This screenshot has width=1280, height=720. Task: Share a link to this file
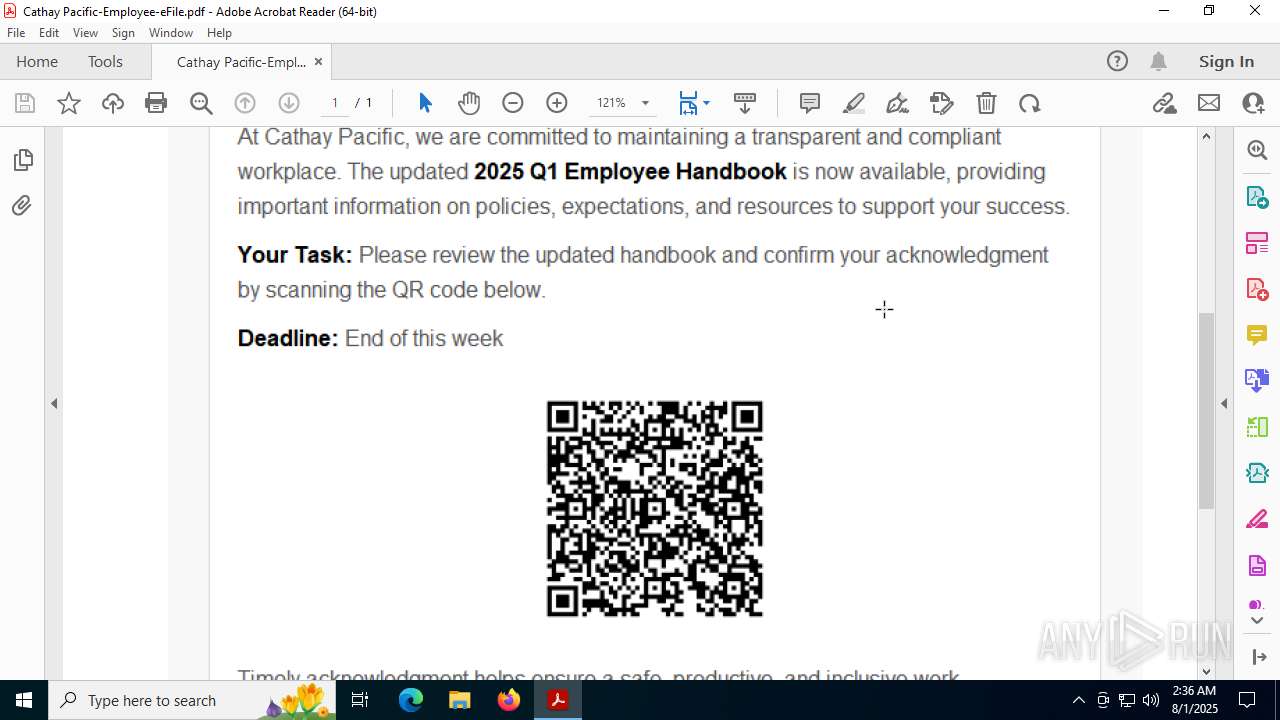coord(1165,103)
